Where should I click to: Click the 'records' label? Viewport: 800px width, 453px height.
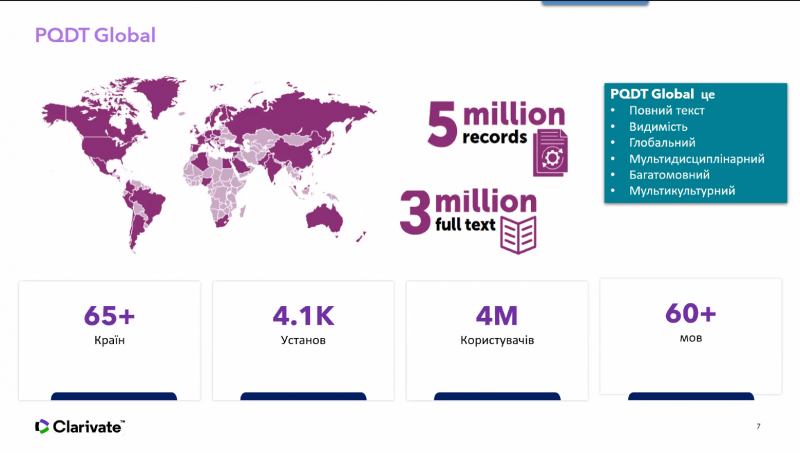tap(494, 137)
